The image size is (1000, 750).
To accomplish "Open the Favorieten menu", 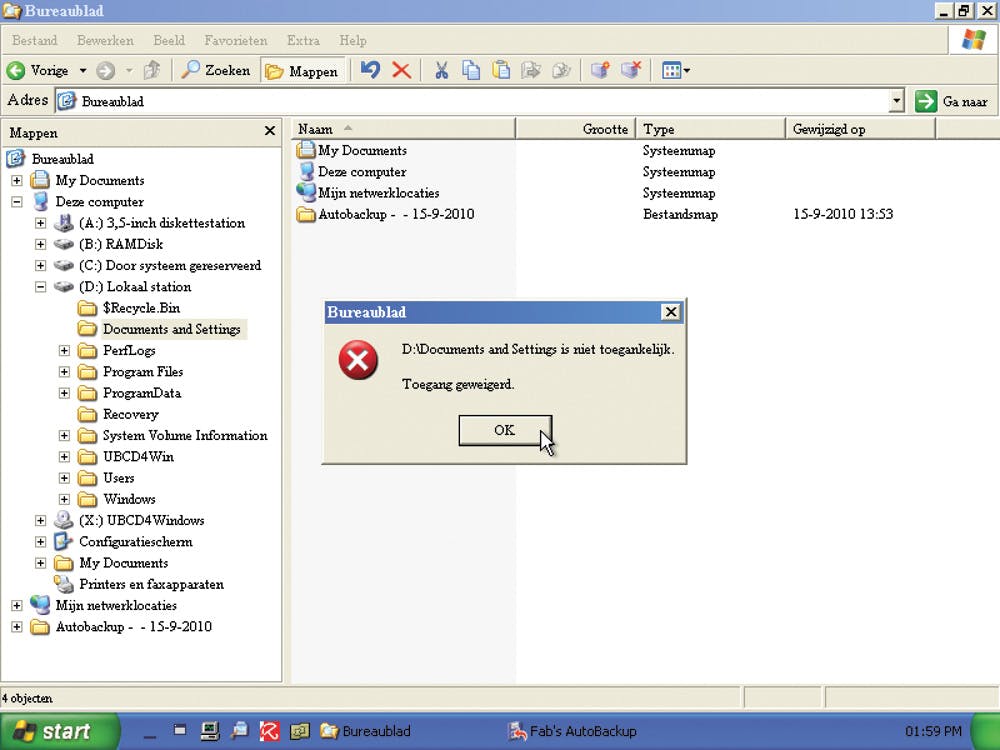I will tap(236, 40).
